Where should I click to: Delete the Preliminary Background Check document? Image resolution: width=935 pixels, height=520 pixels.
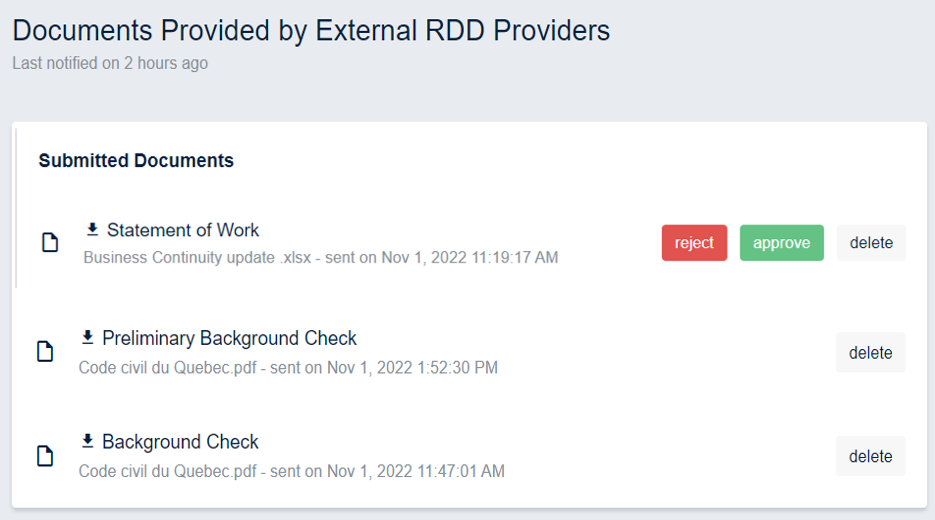pos(870,352)
